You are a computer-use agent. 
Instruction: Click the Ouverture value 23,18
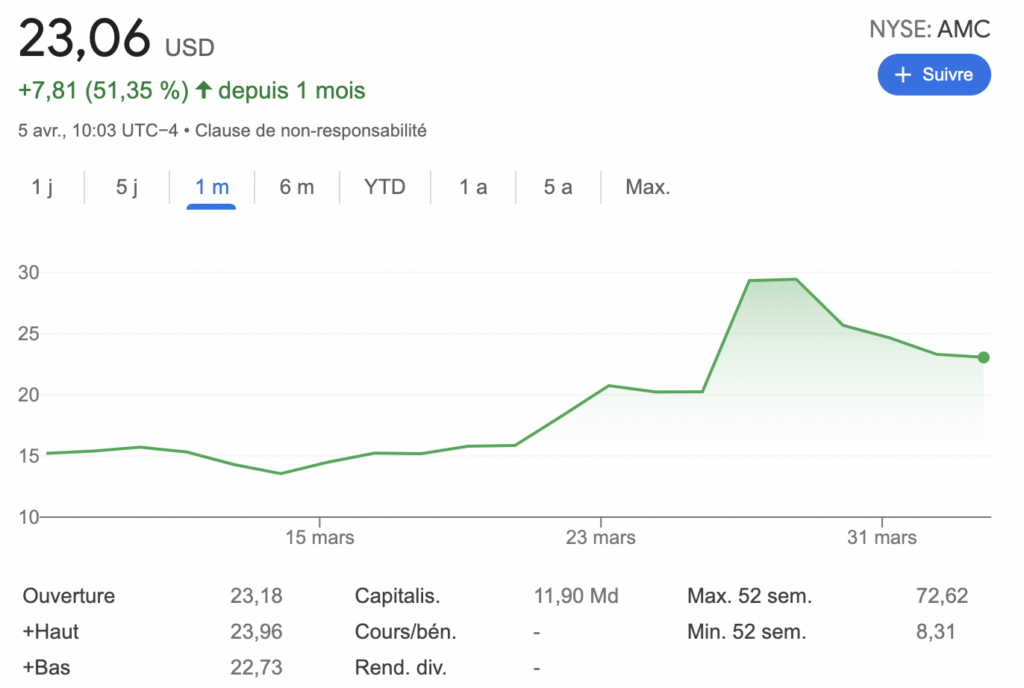point(256,596)
